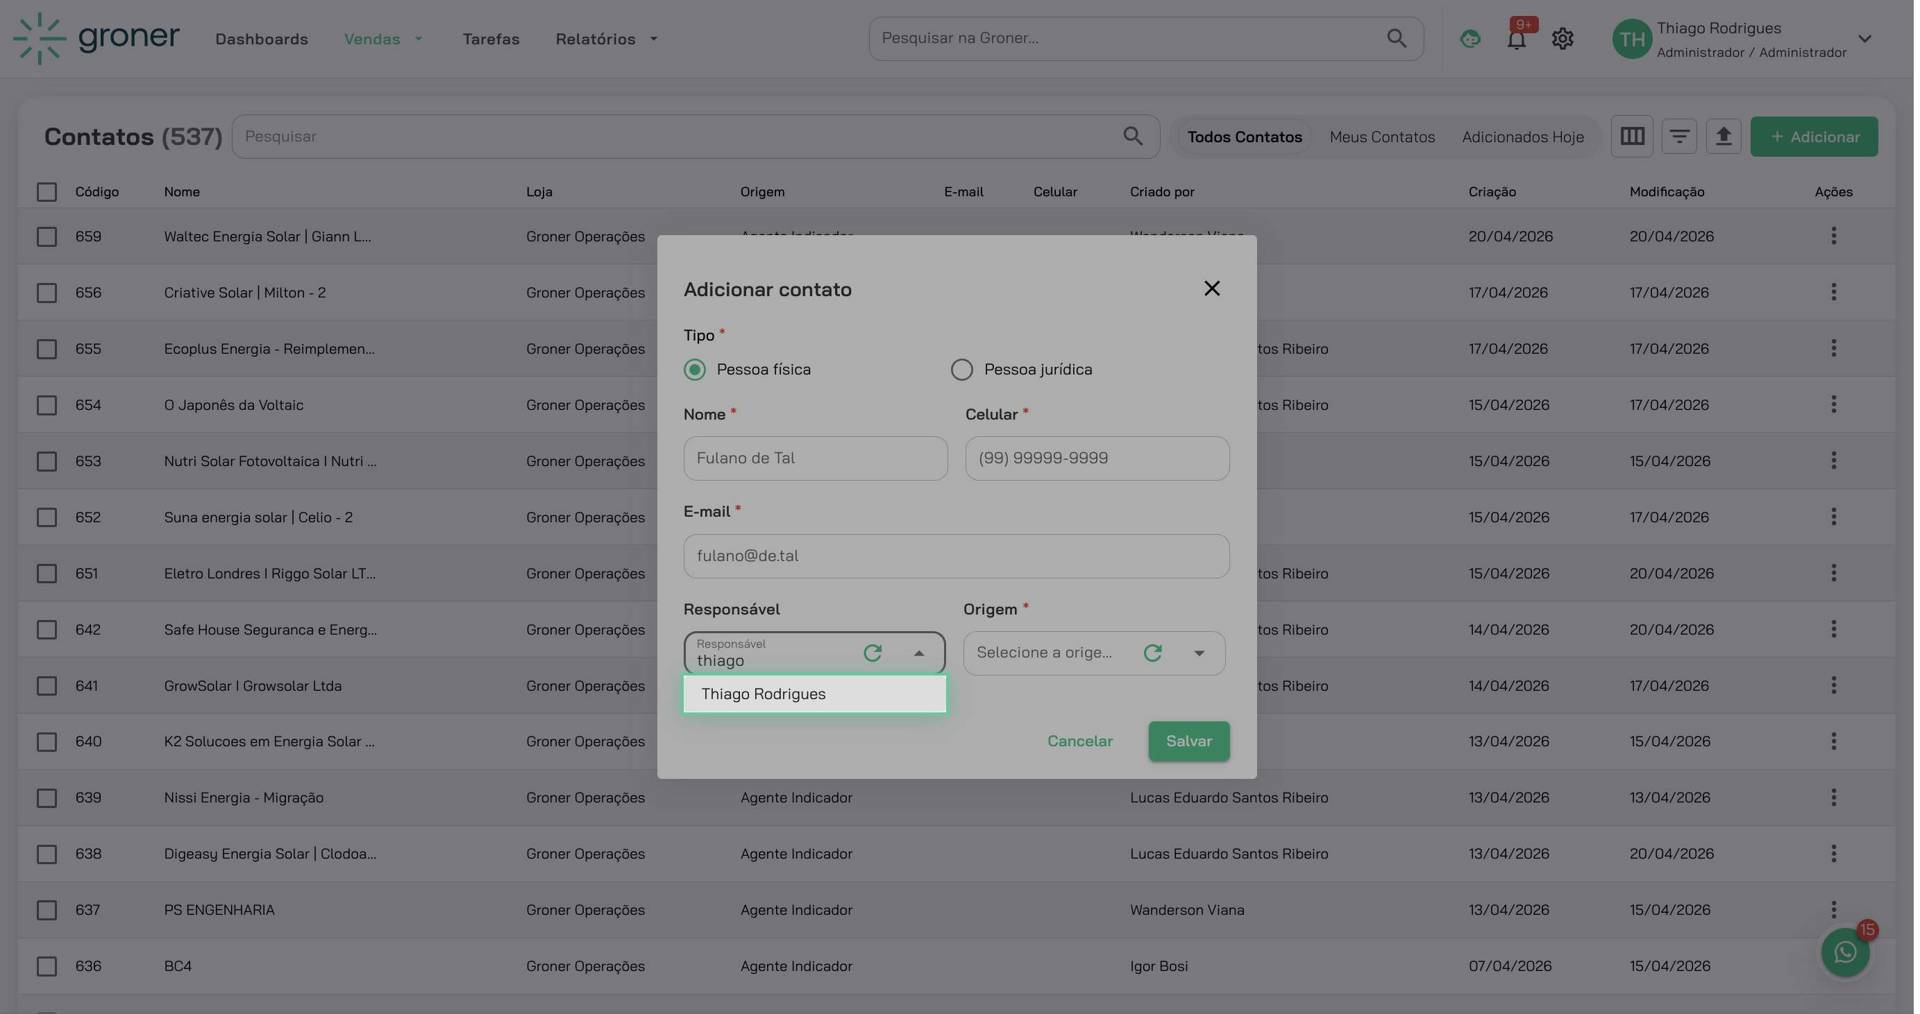Screen dimensions: 1920x1014
Task: Click the notifications bell icon
Action: click(1516, 39)
